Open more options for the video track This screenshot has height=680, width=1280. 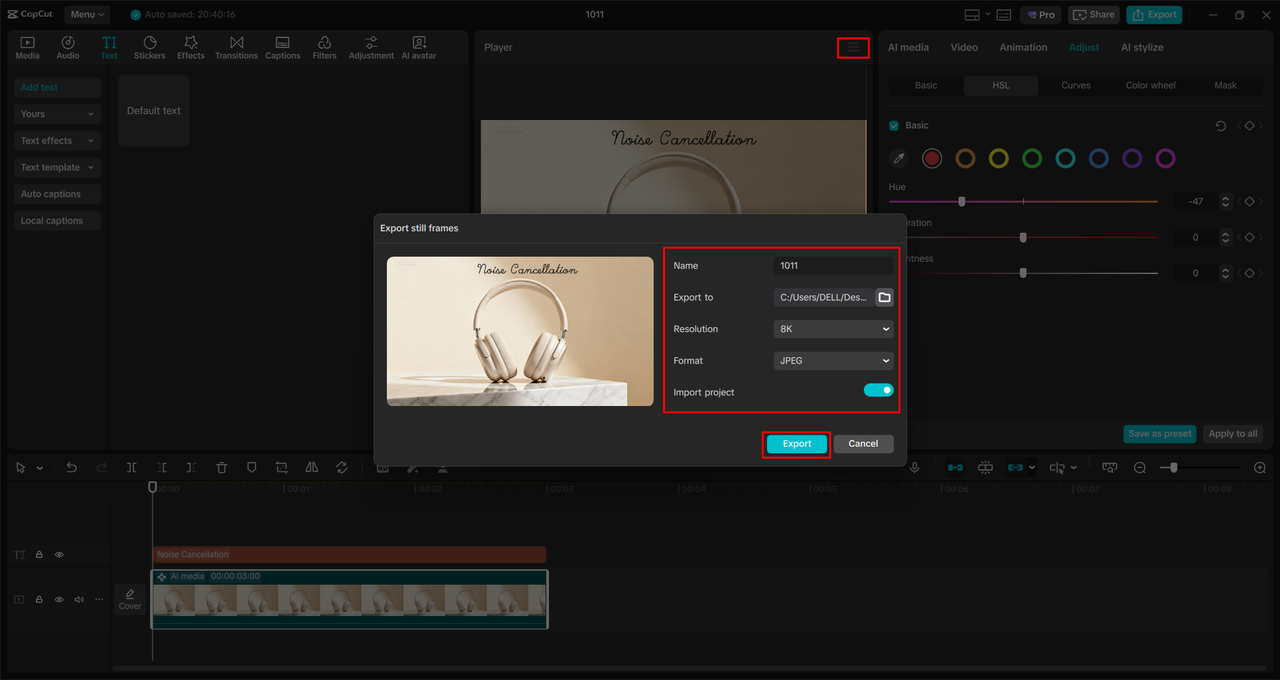point(98,599)
